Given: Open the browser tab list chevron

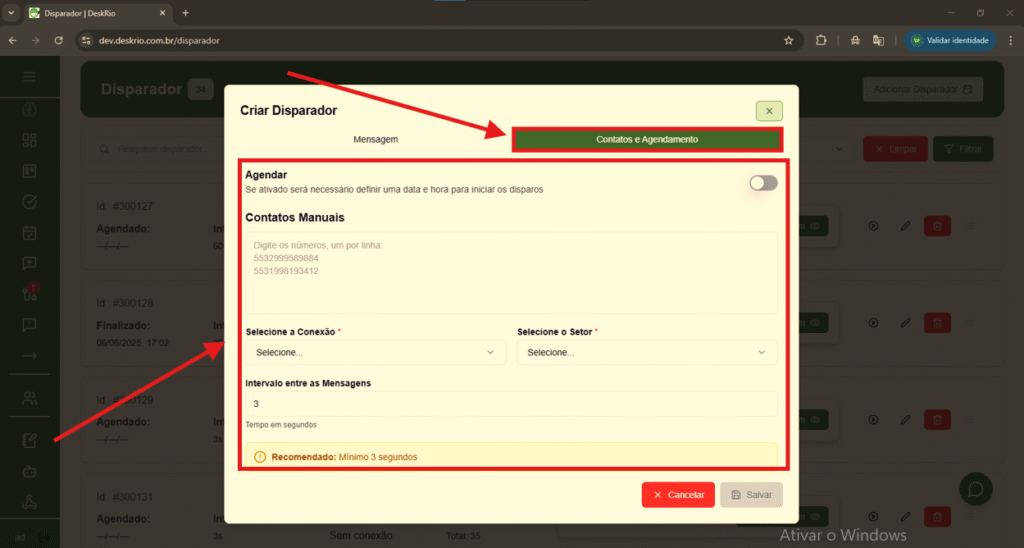Looking at the screenshot, I should click(11, 13).
